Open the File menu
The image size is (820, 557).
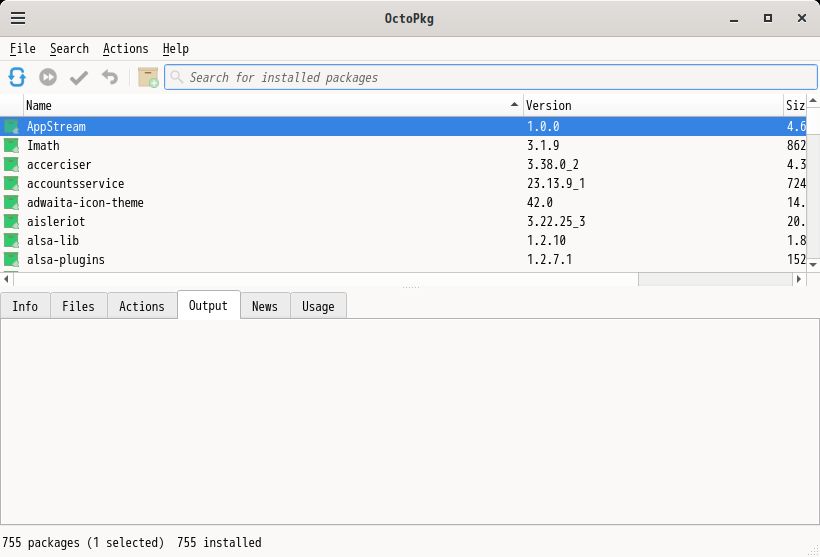click(22, 49)
